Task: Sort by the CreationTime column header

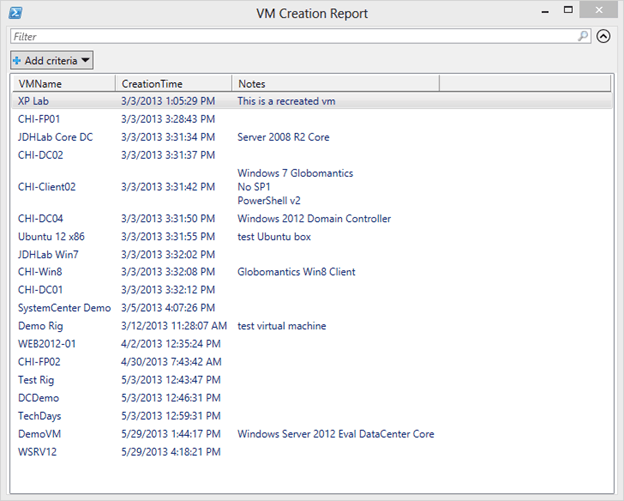Action: point(174,84)
